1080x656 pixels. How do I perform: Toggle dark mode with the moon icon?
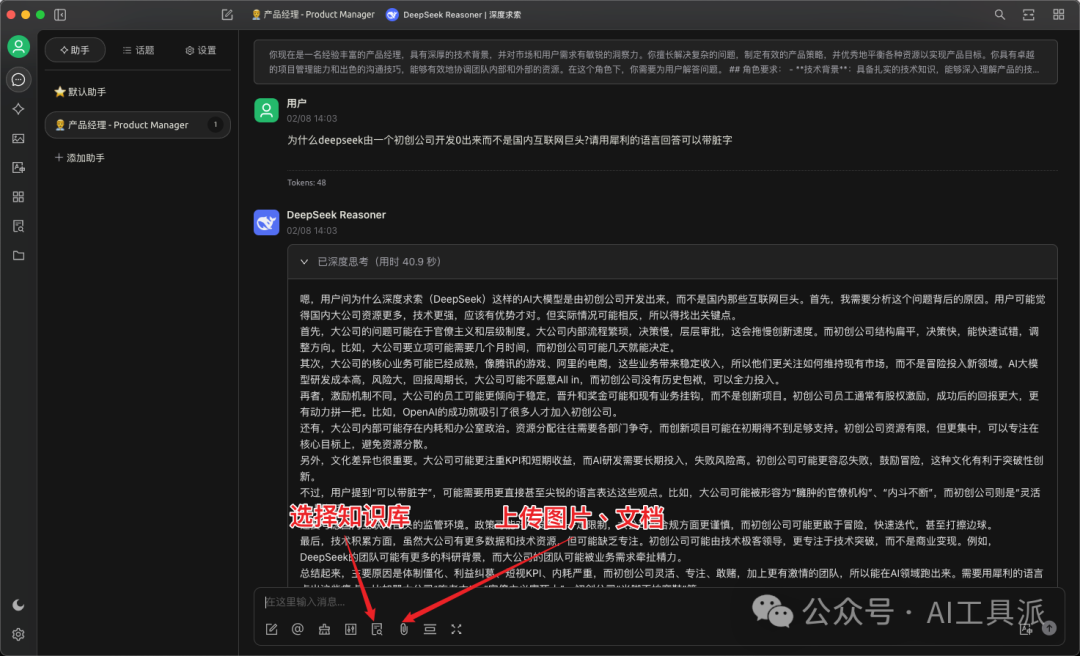pos(19,605)
